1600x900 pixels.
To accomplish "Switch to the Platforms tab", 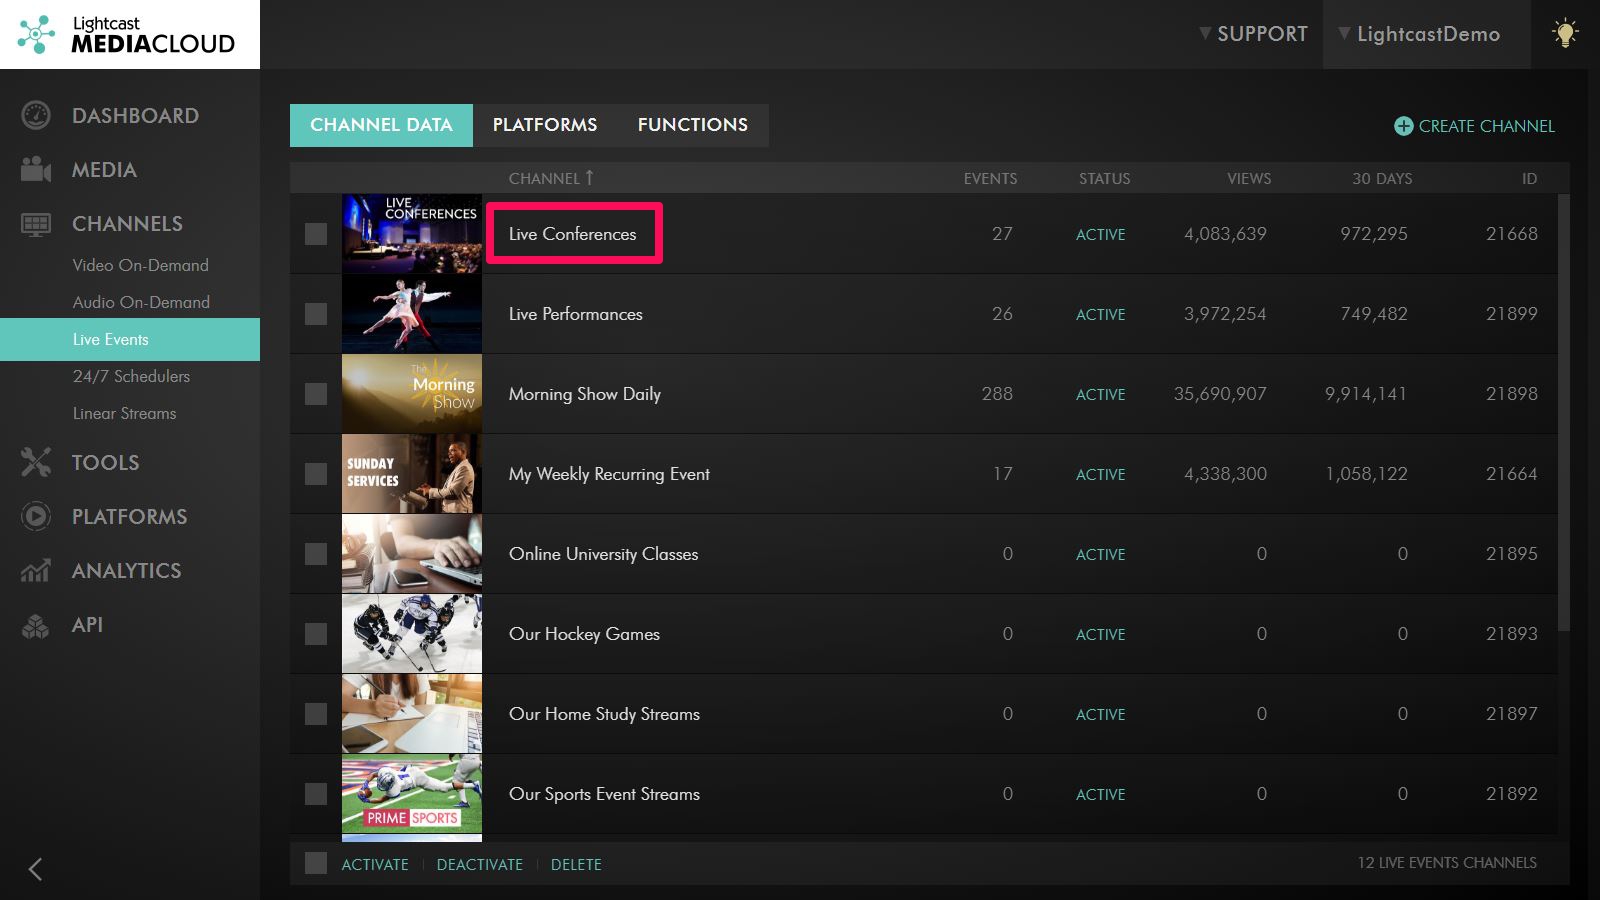I will pyautogui.click(x=544, y=125).
